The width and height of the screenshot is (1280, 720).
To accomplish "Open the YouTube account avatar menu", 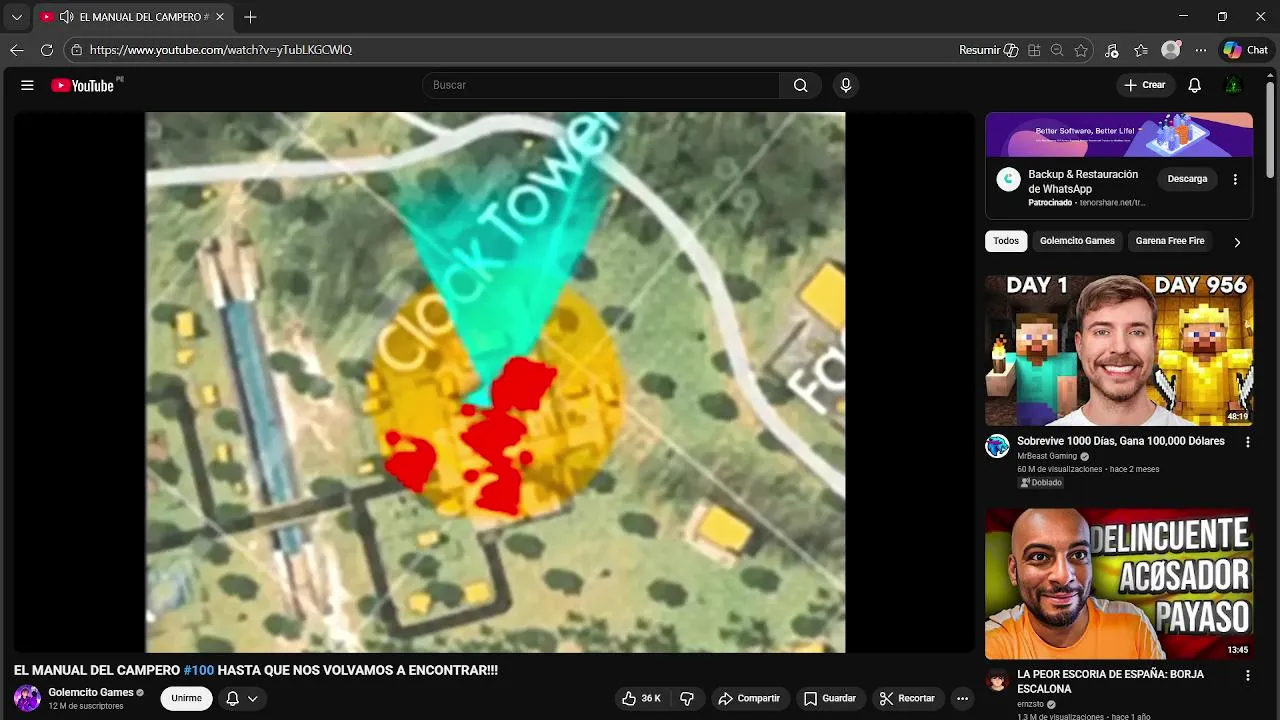I will click(x=1233, y=85).
